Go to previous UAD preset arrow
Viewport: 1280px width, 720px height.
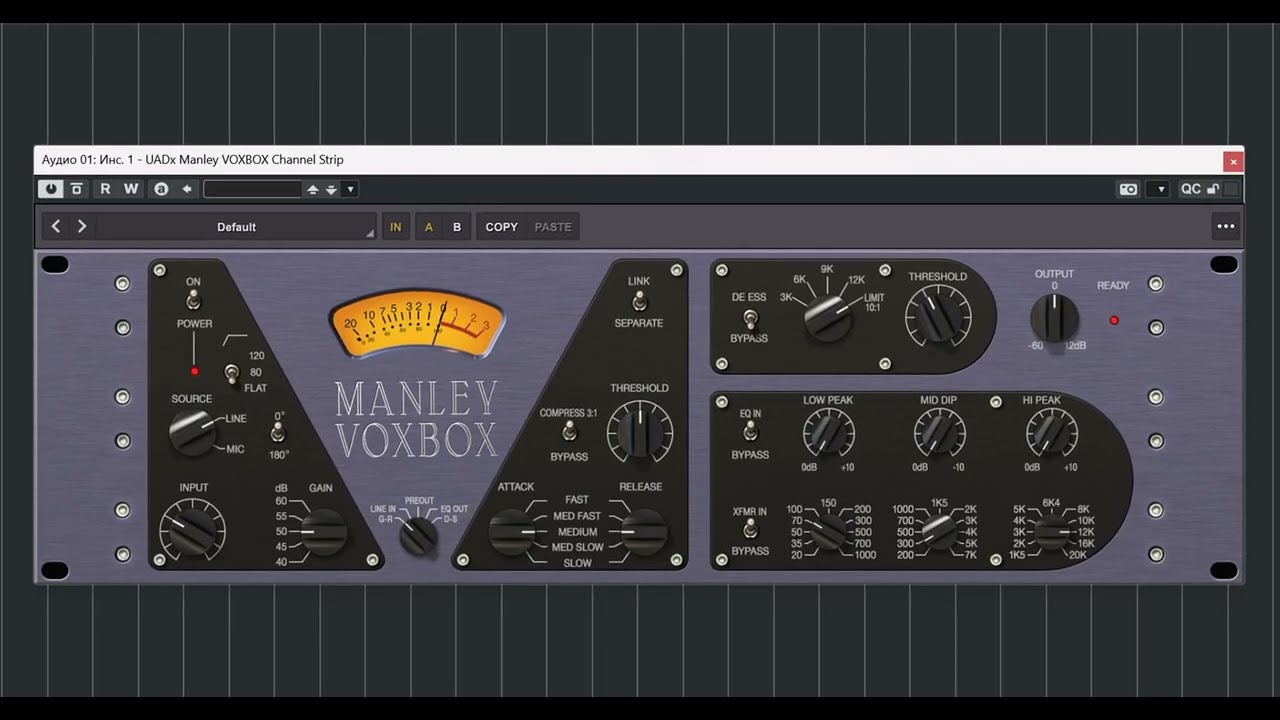point(56,227)
